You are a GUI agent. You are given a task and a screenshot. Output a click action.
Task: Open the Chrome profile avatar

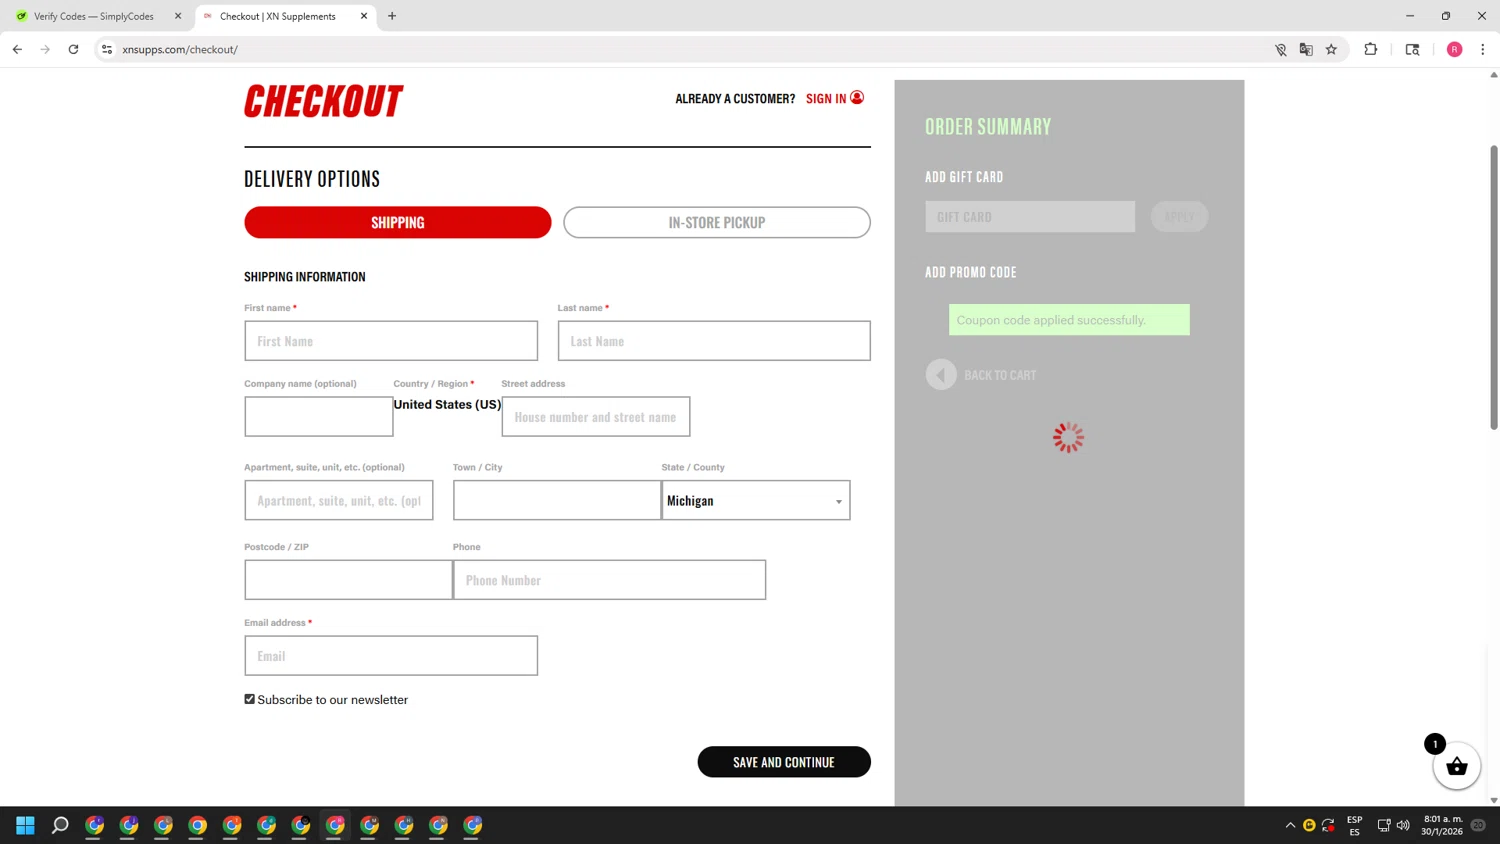[1454, 49]
